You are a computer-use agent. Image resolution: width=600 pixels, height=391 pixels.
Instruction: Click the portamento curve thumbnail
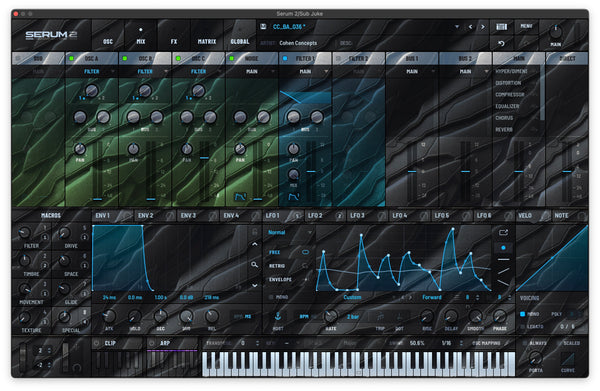567,360
